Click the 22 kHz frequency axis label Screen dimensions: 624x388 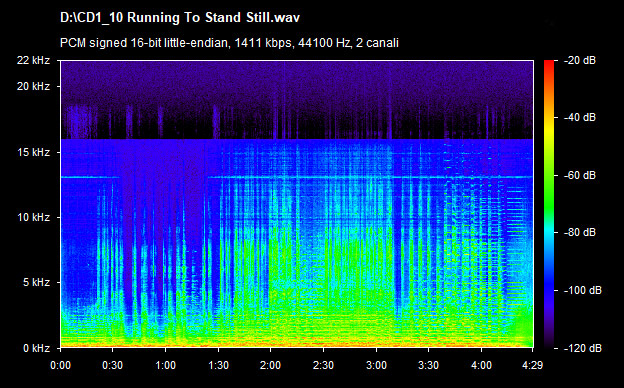33,60
